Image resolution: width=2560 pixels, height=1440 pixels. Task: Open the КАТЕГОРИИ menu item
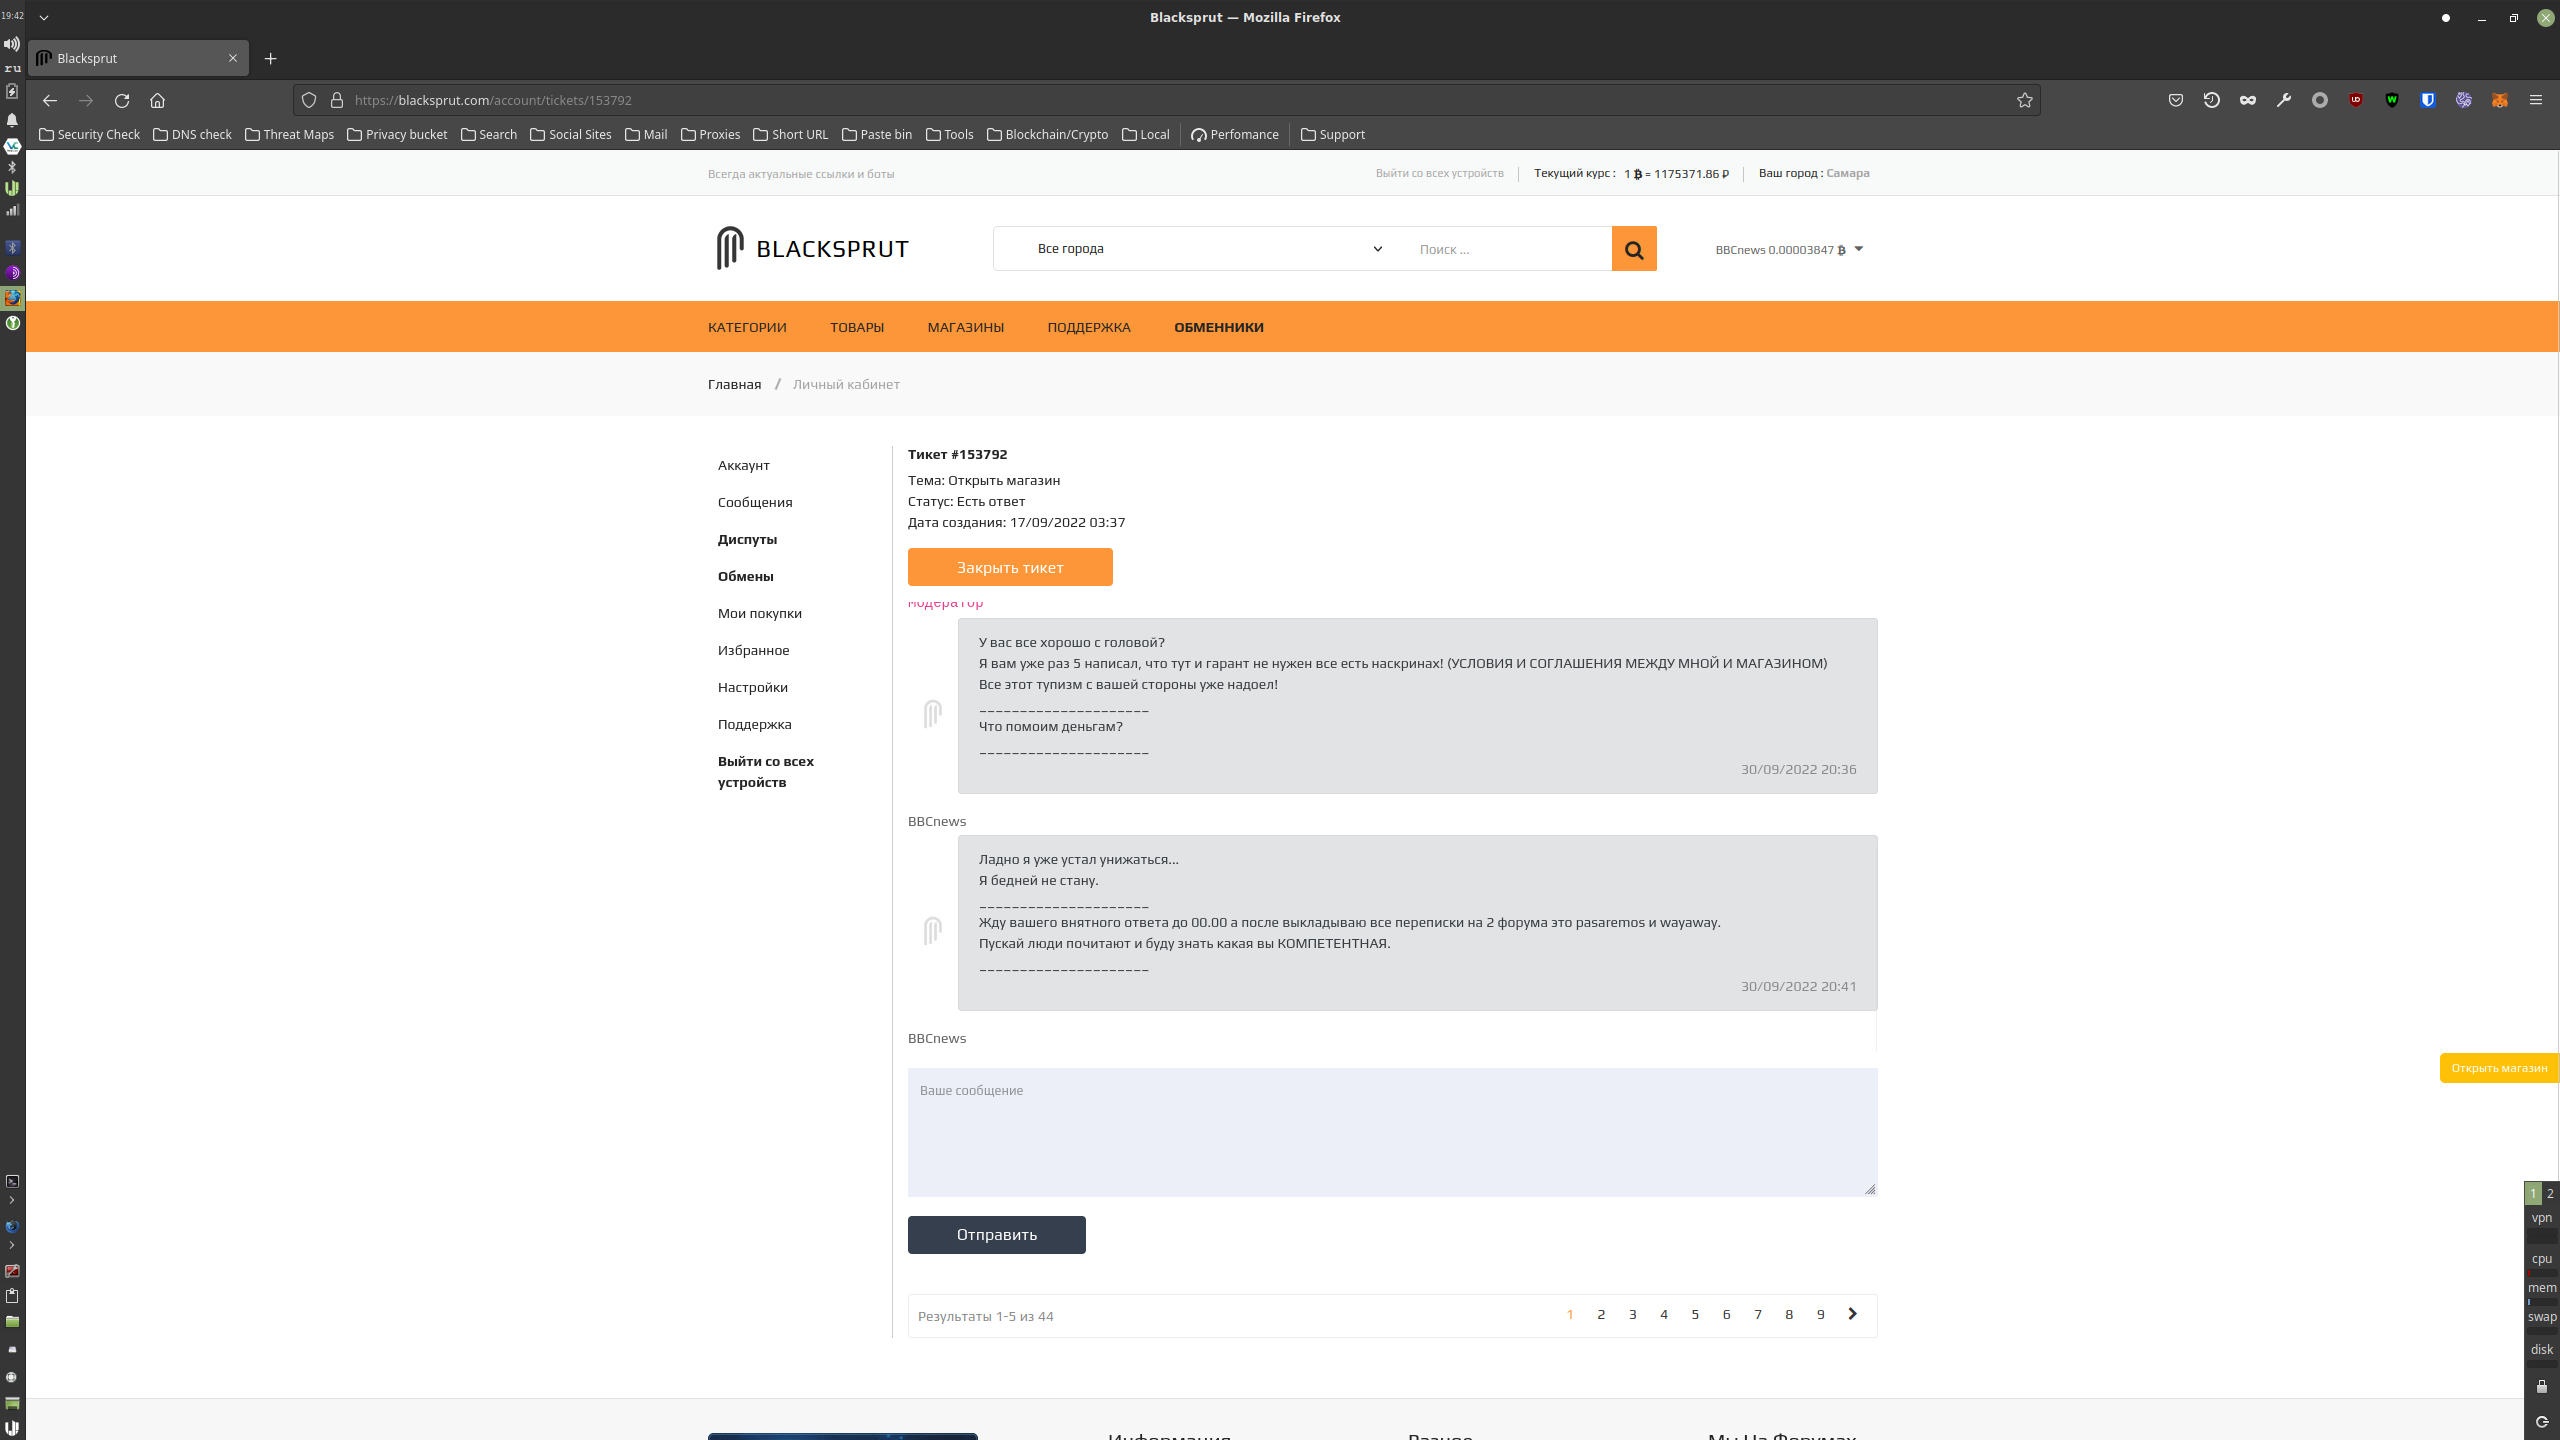tap(747, 327)
